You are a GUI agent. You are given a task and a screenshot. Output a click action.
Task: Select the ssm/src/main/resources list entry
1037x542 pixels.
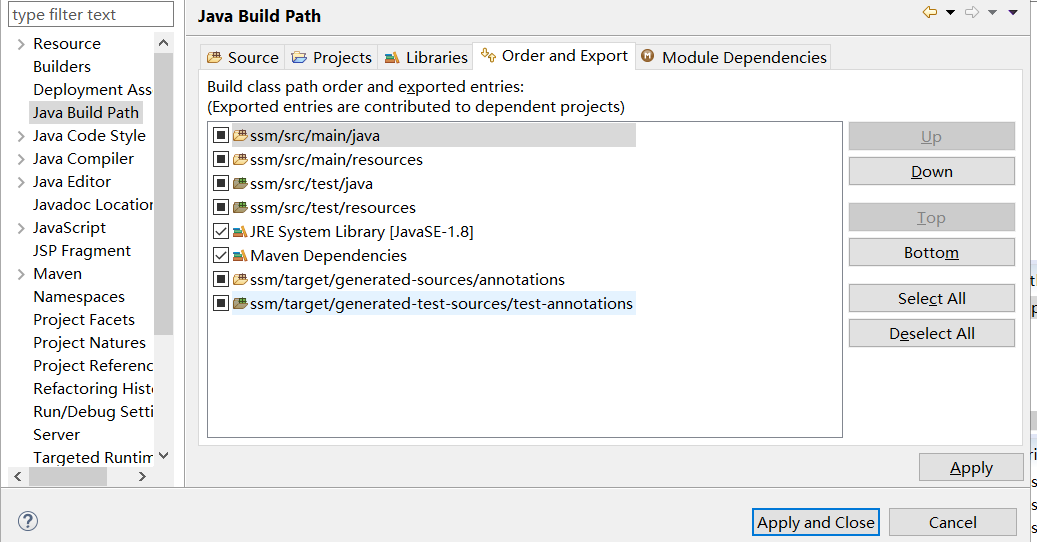336,159
